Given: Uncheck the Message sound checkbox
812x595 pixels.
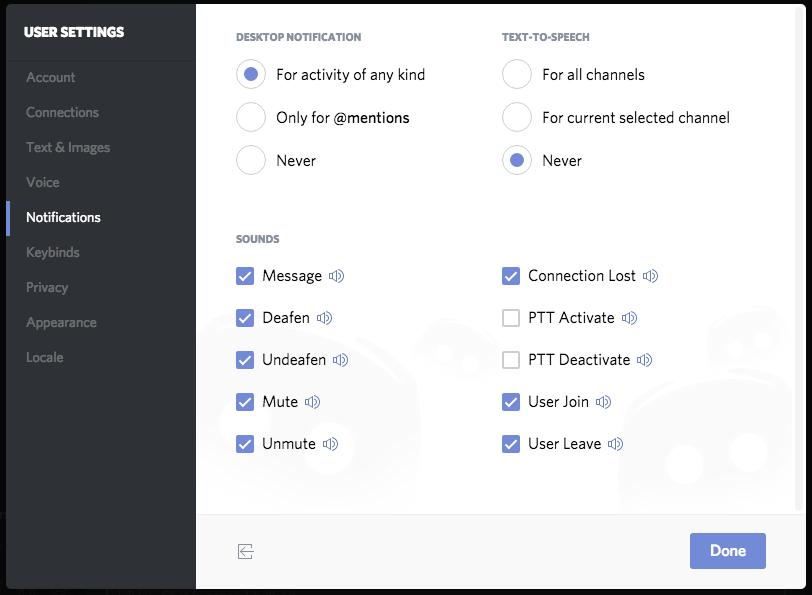Looking at the screenshot, I should coord(245,276).
